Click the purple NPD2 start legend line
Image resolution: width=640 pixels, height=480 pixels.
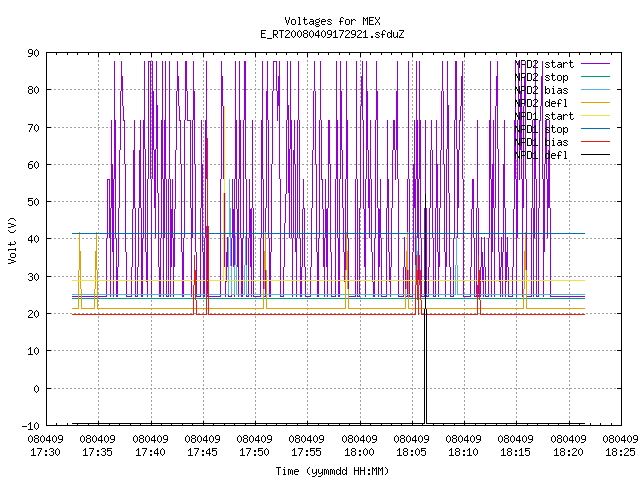point(595,64)
